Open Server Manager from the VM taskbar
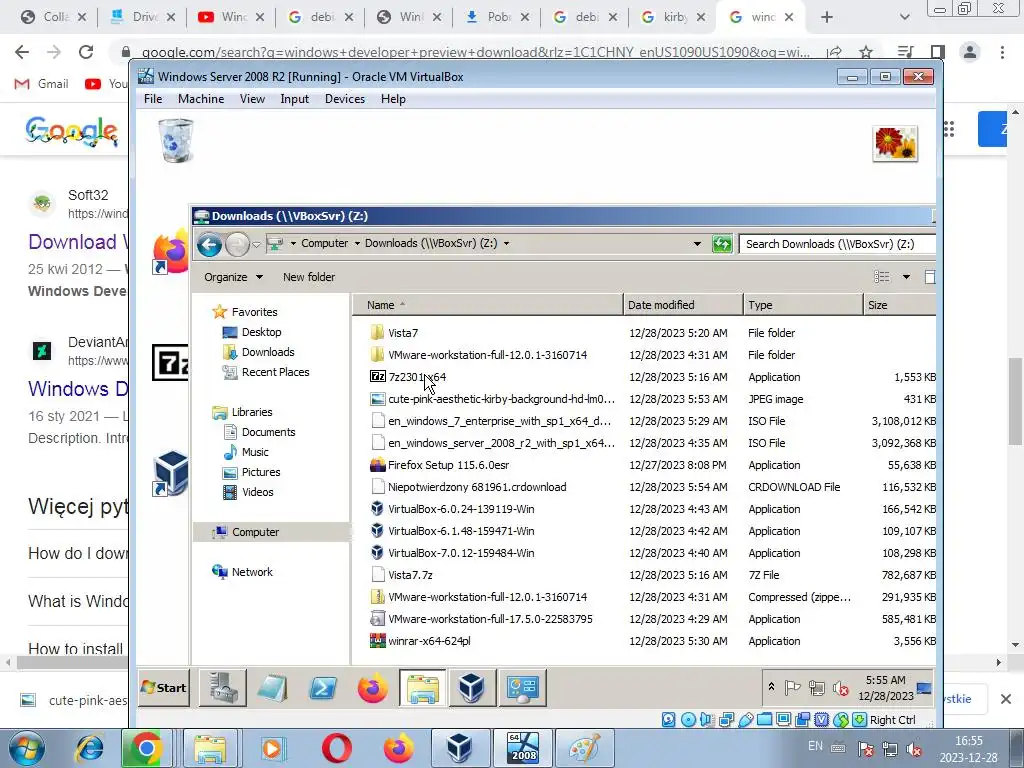The width and height of the screenshot is (1024, 768). (223, 688)
